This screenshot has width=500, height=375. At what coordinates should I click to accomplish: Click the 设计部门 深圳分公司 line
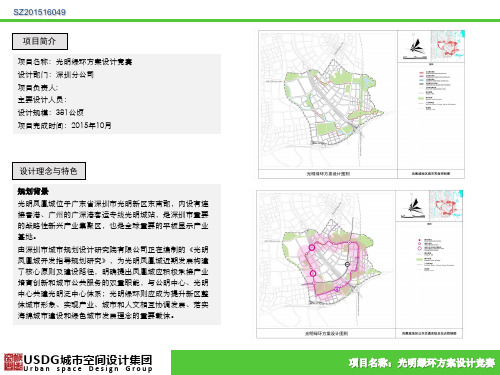56,74
